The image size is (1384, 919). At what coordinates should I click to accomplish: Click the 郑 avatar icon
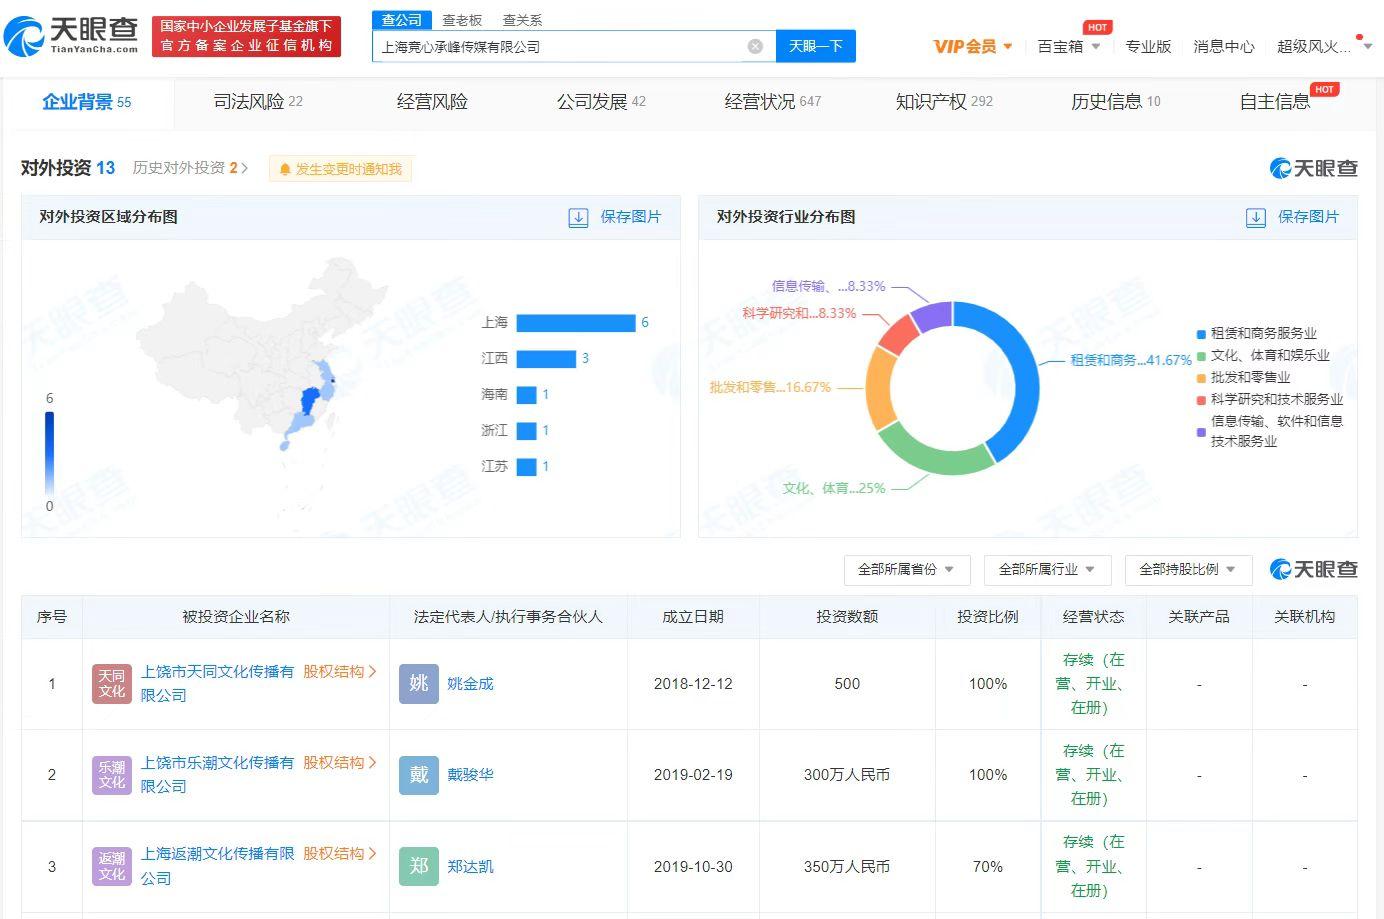[419, 866]
